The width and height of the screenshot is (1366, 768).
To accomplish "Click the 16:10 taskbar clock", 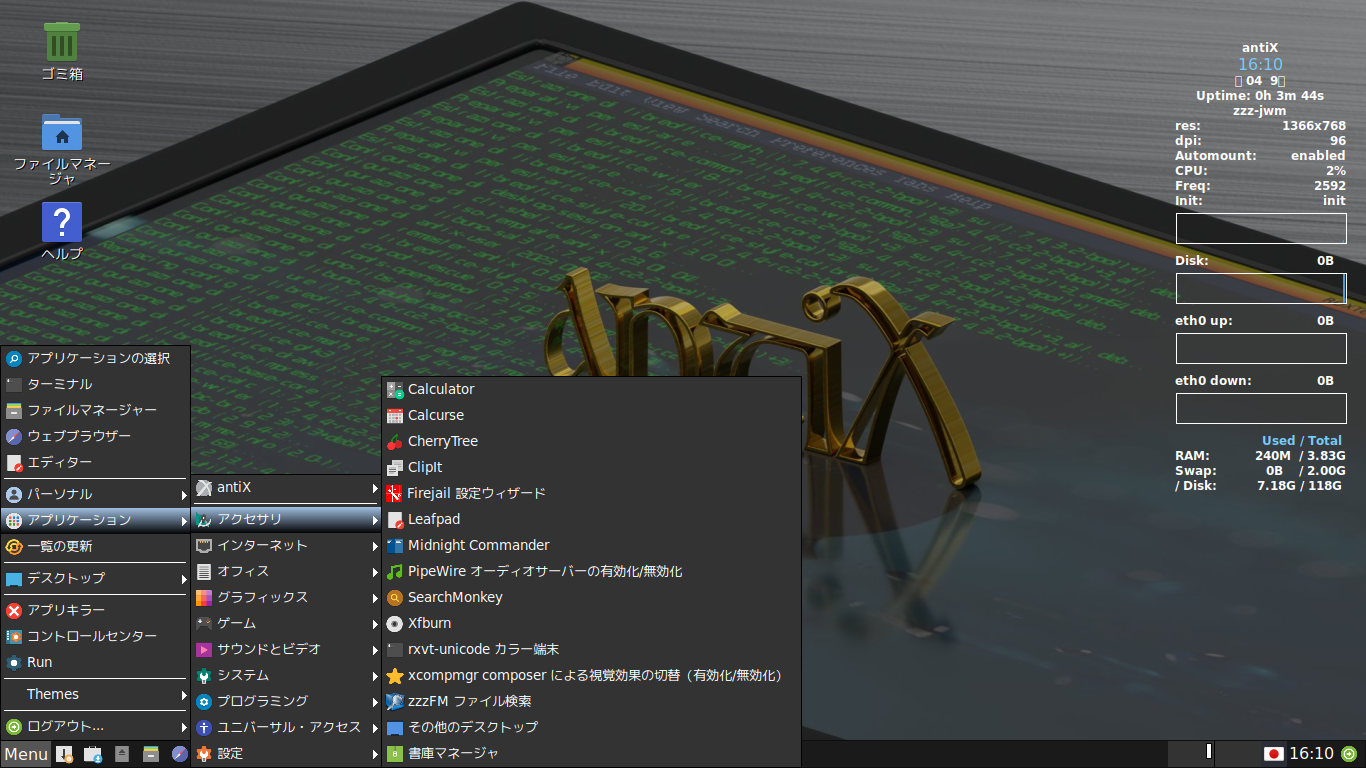I will pyautogui.click(x=1311, y=754).
